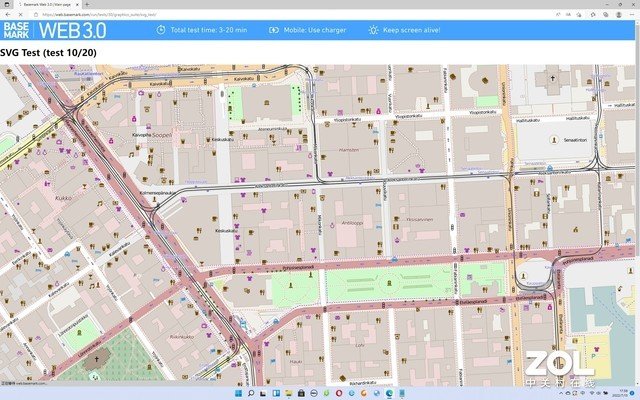Click the monument icon inside the tram loop

(524, 276)
